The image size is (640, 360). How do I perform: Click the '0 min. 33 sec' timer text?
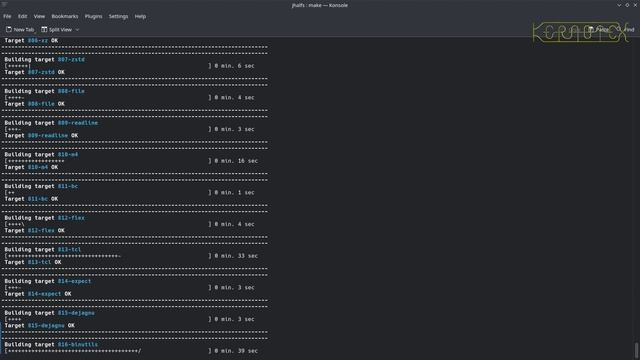coord(236,256)
